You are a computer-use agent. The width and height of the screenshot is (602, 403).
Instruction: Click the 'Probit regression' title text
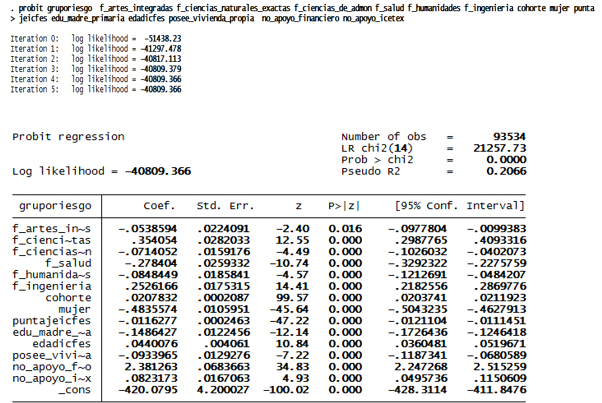pos(69,137)
